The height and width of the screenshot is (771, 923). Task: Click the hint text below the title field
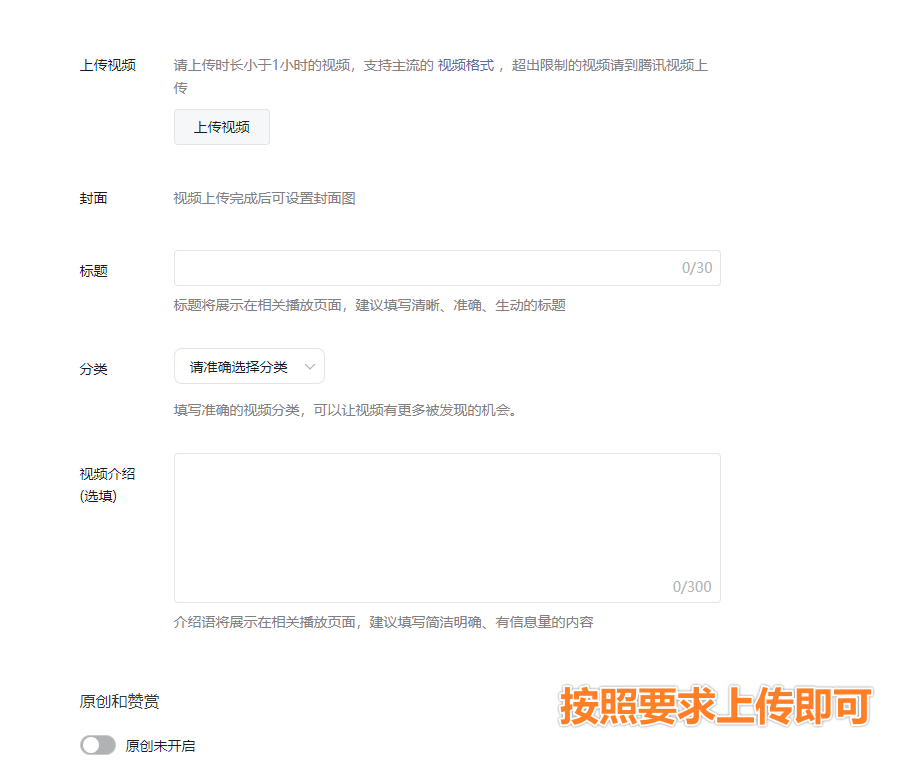369,305
